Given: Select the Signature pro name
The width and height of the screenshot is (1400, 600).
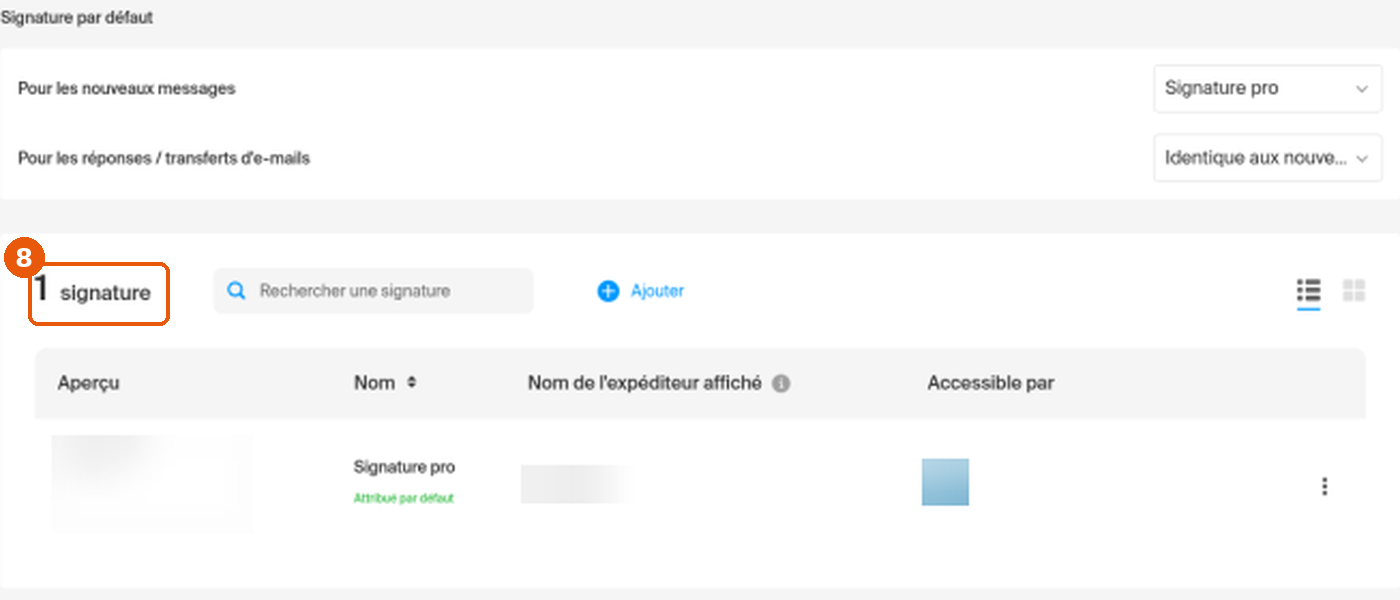Looking at the screenshot, I should pyautogui.click(x=404, y=467).
